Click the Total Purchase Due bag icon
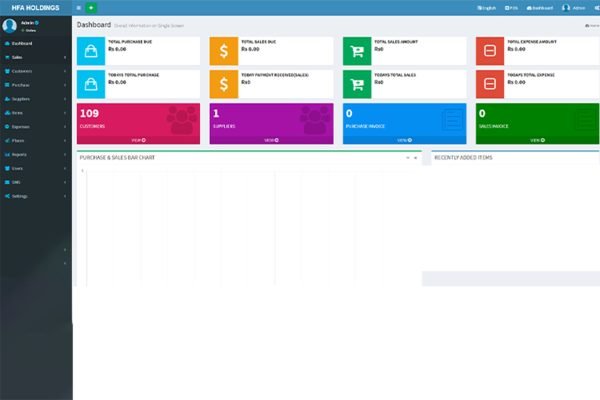The image size is (600, 400). tap(90, 51)
